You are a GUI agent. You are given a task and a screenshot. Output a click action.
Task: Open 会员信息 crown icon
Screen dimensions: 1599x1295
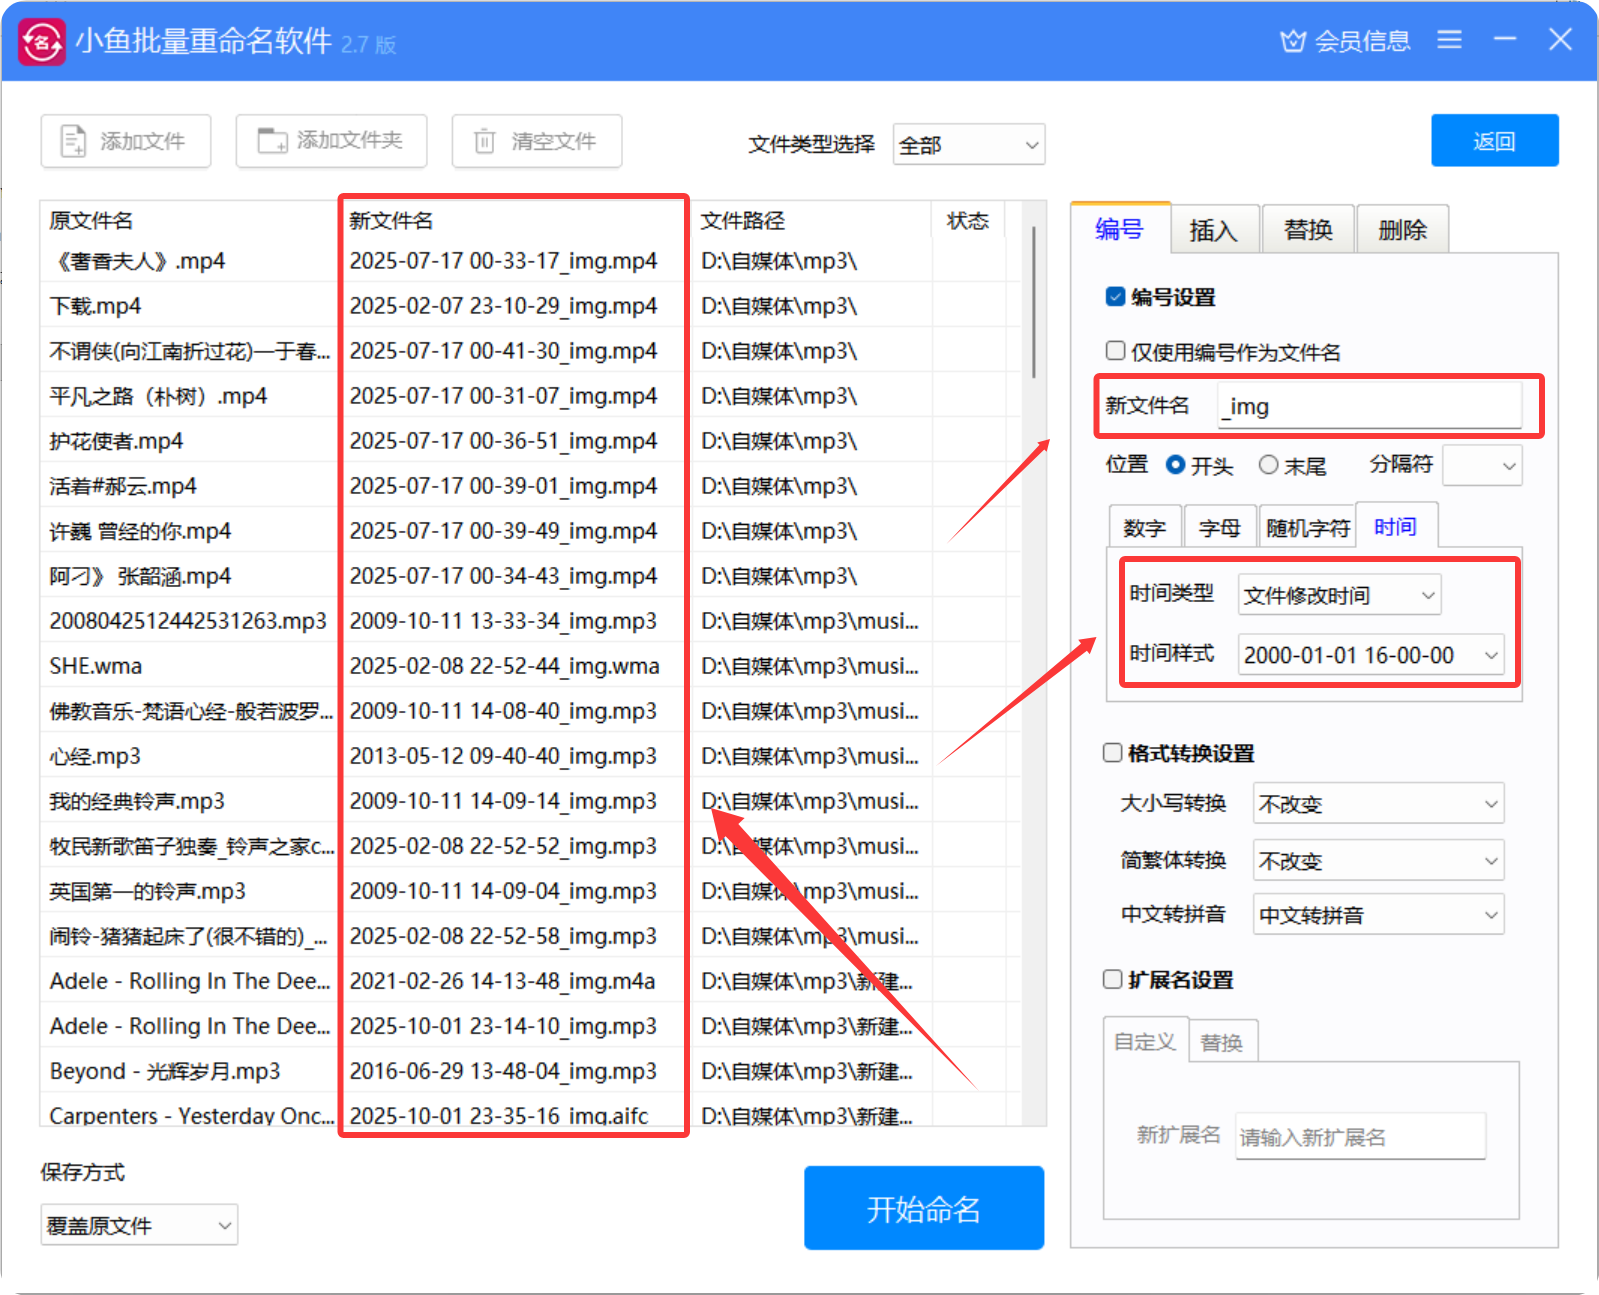pyautogui.click(x=1293, y=41)
